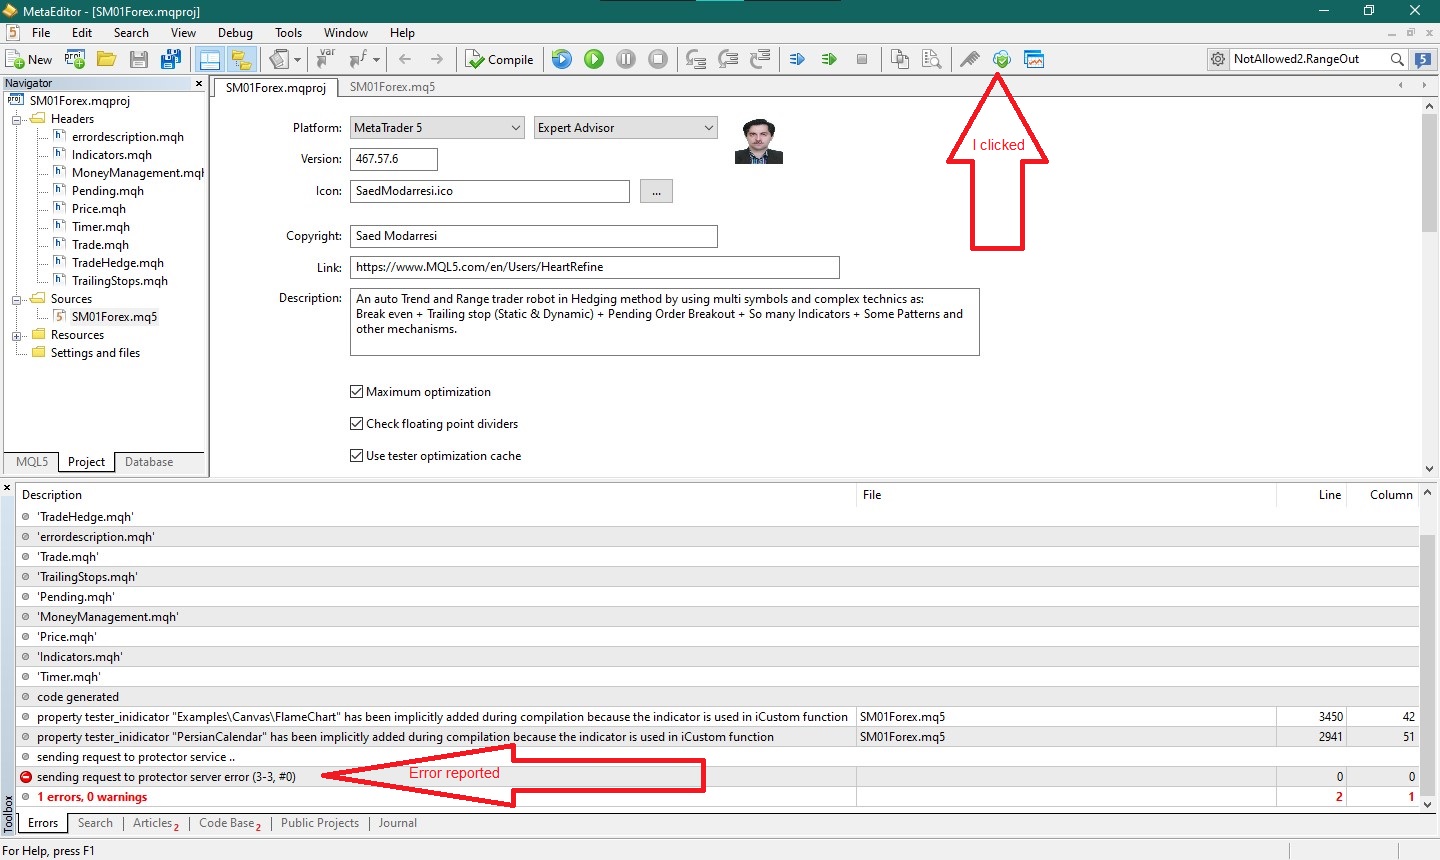Toggle the Toolbox panel folder icon
The height and width of the screenshot is (860, 1440).
241,59
